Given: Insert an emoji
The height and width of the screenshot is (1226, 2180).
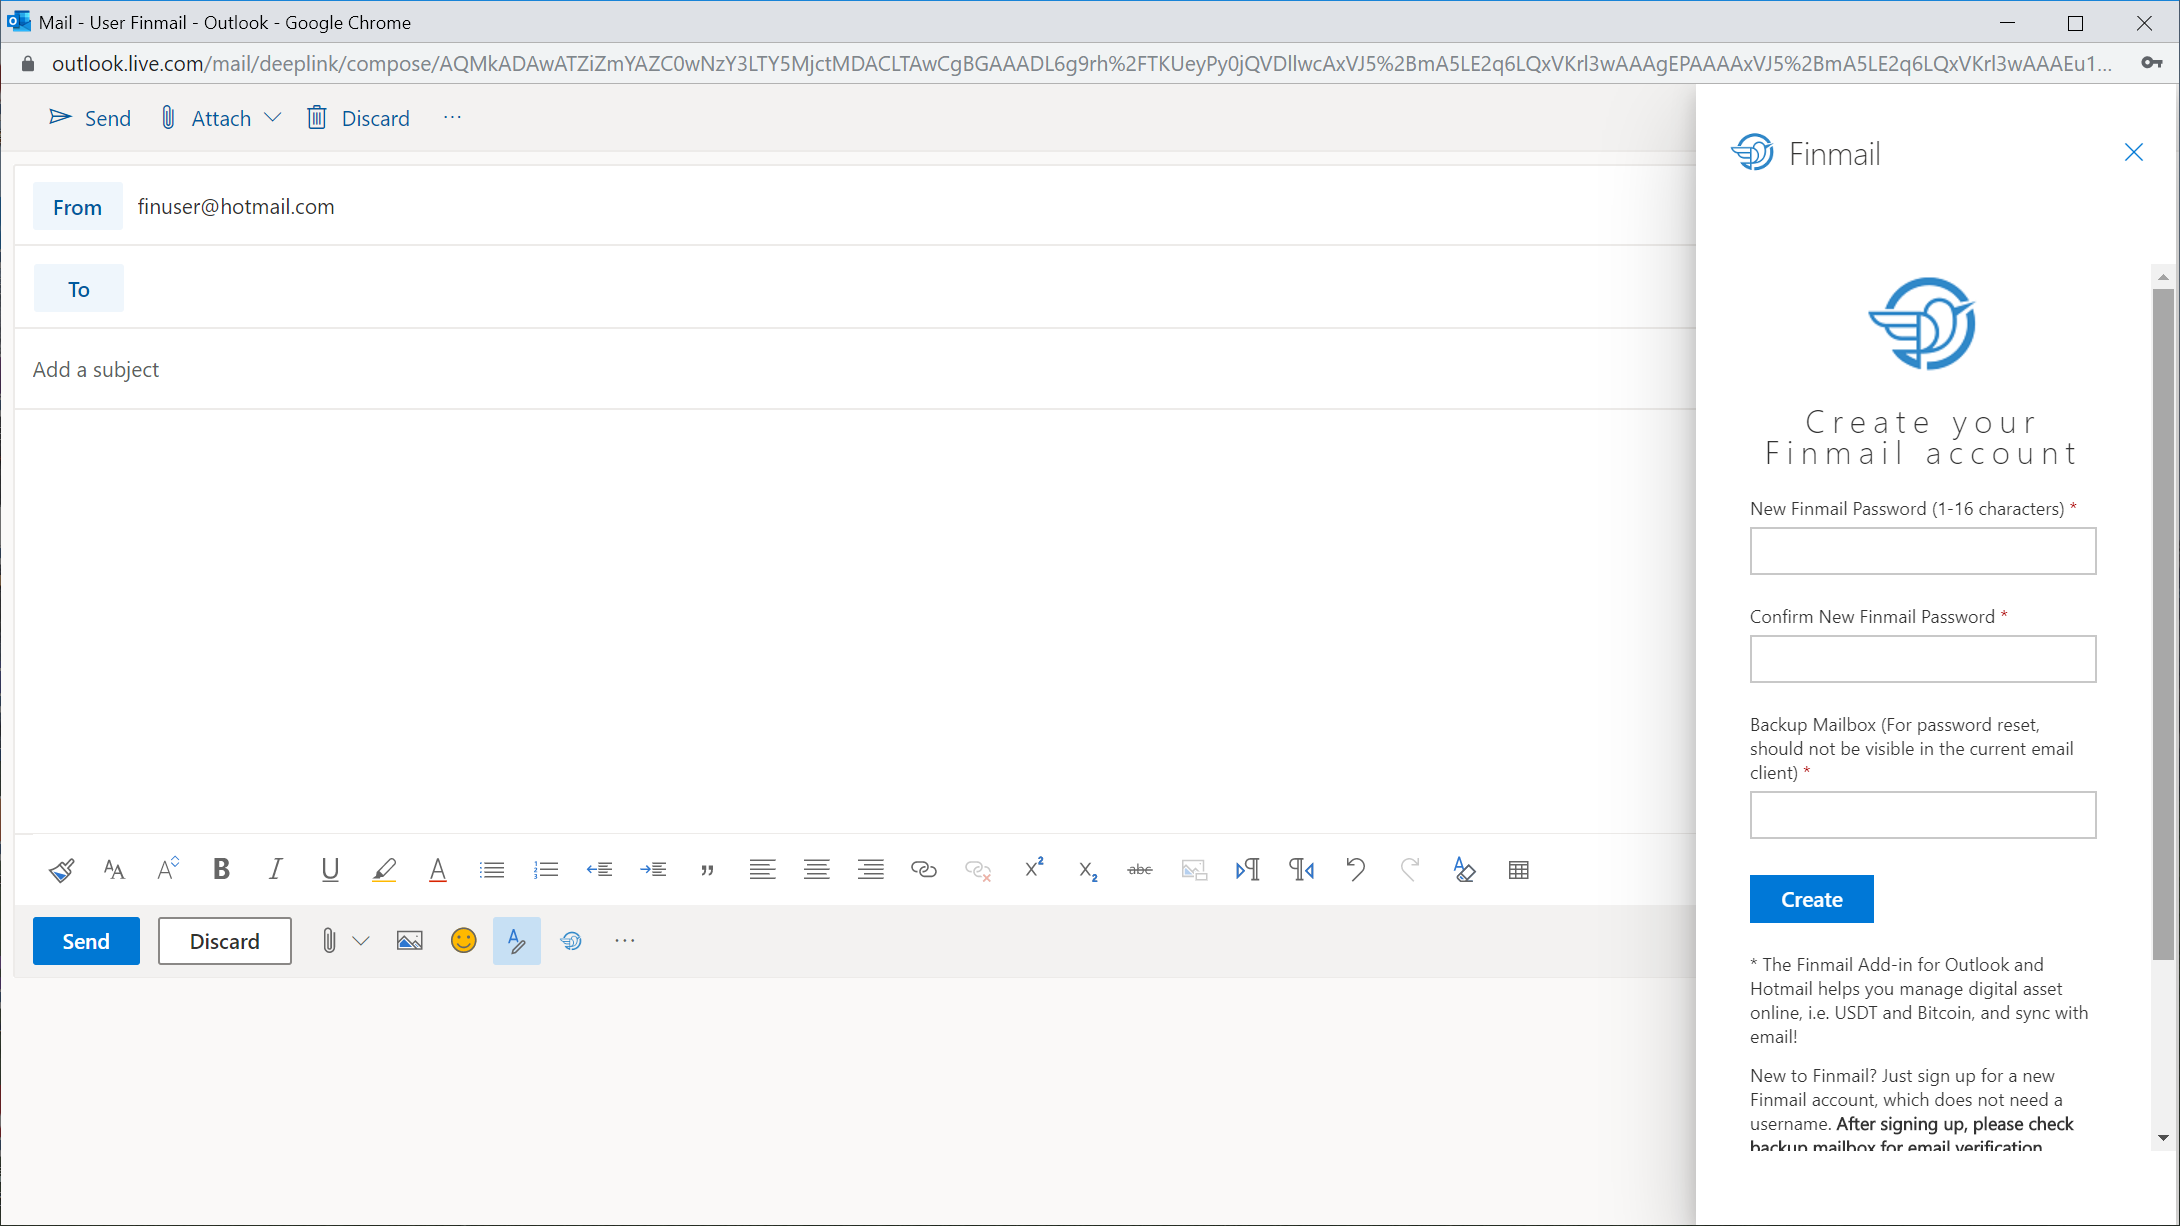Looking at the screenshot, I should (463, 940).
